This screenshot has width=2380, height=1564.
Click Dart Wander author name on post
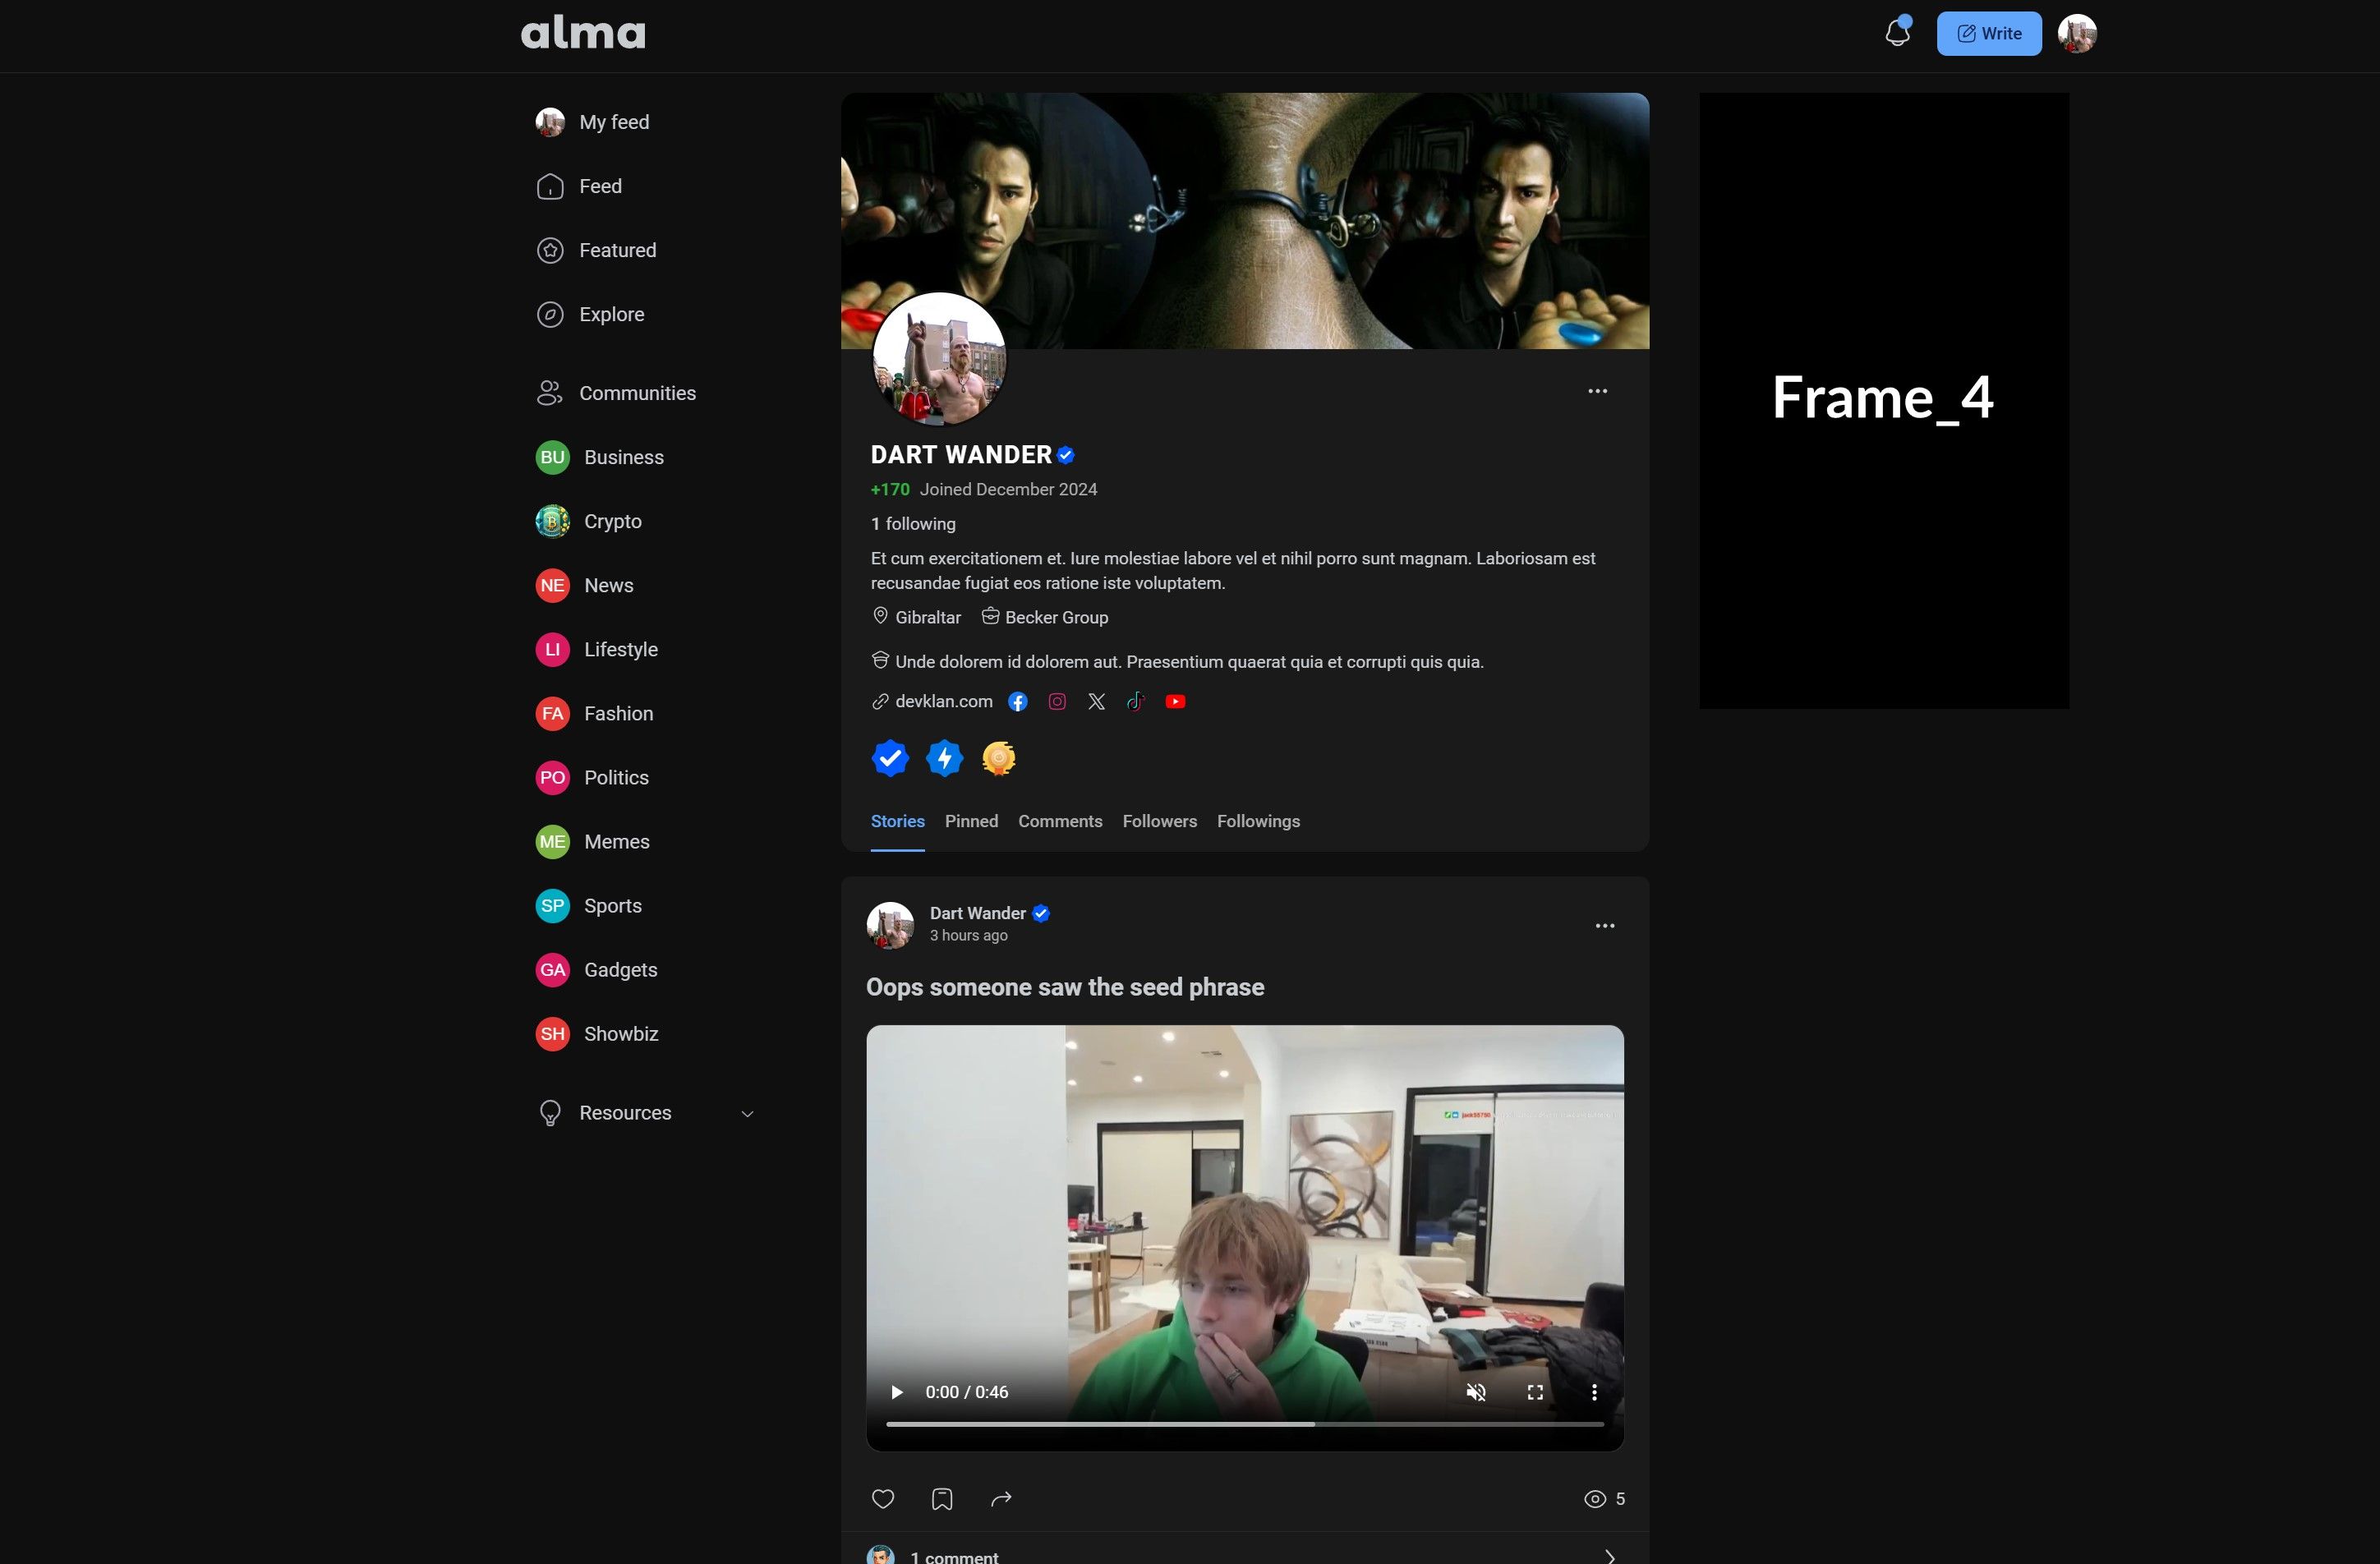(977, 913)
